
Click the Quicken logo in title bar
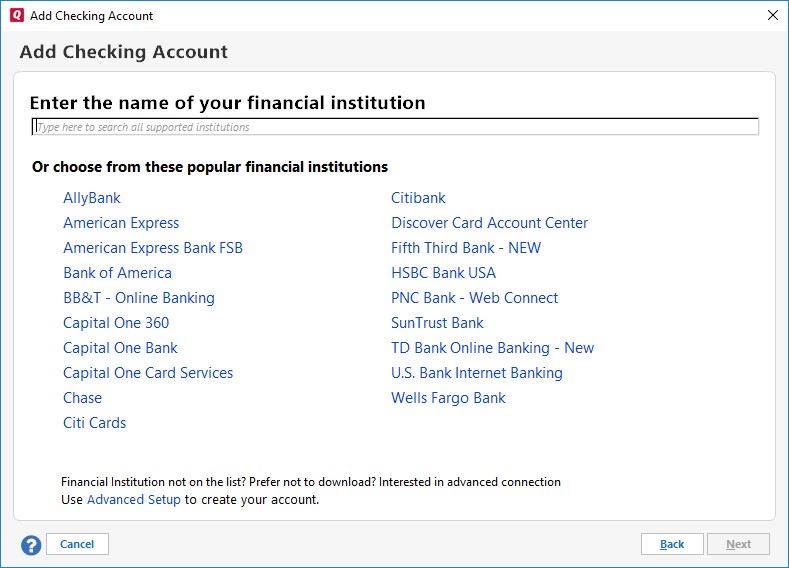click(x=15, y=16)
